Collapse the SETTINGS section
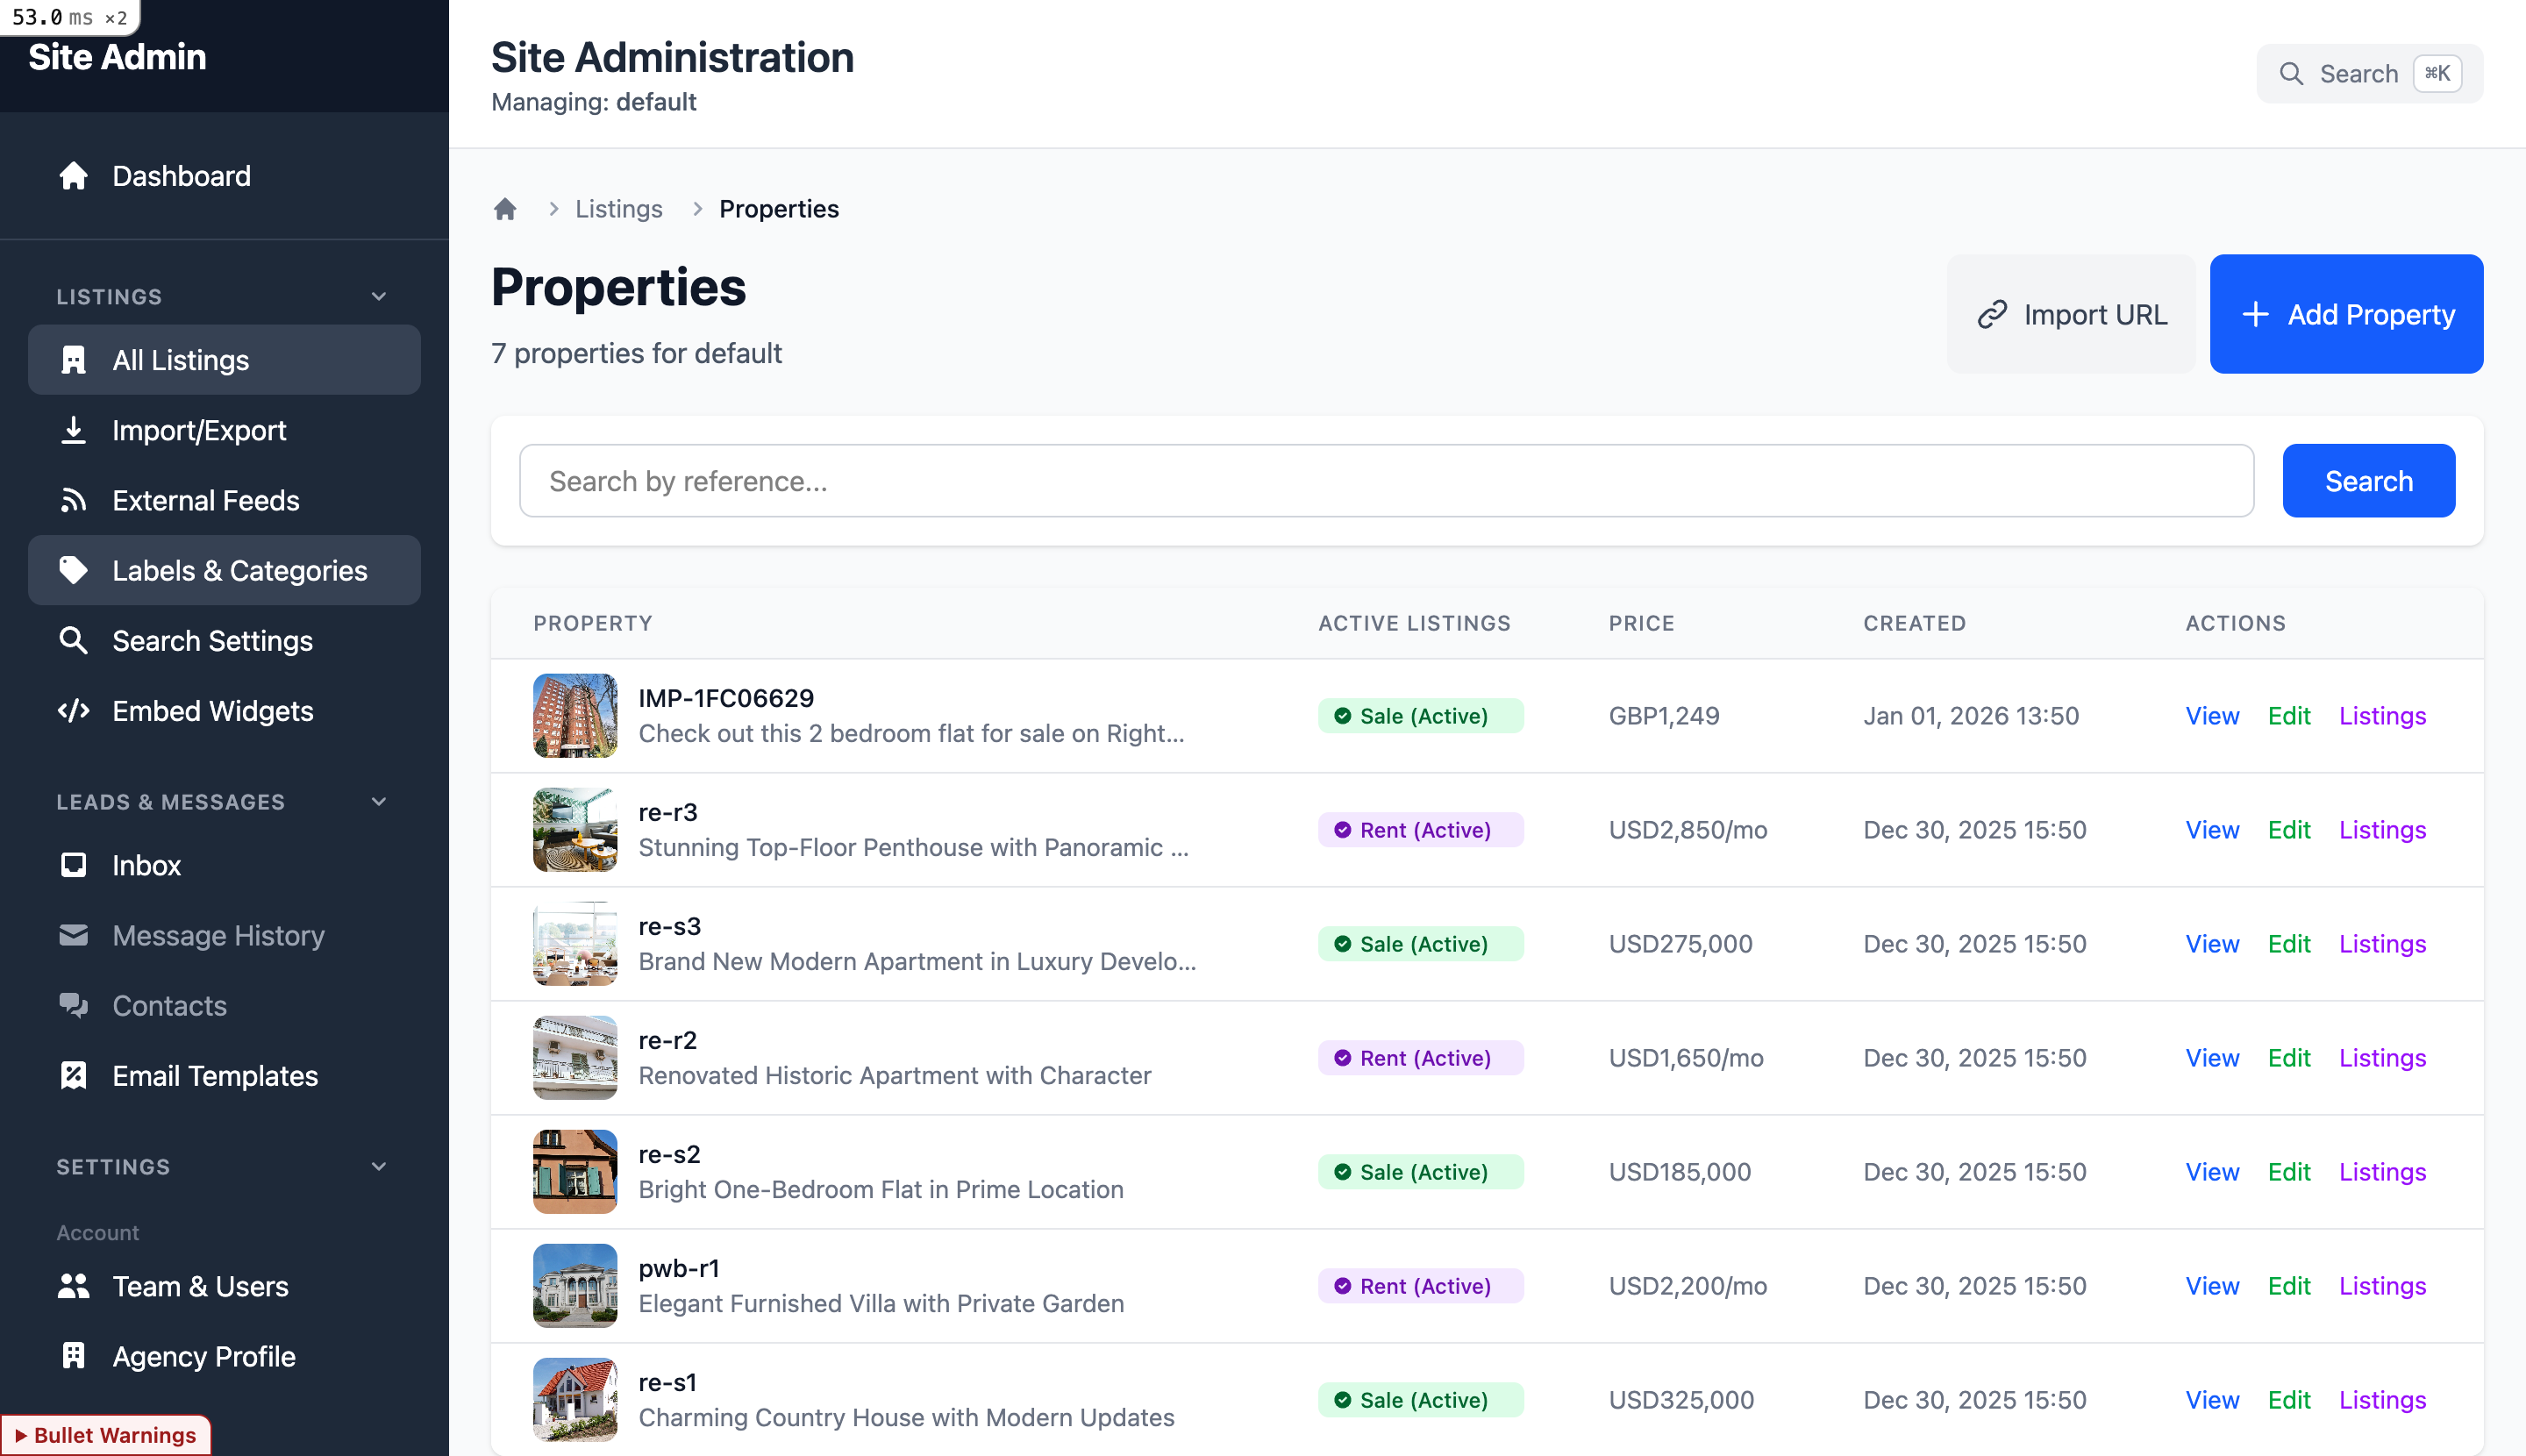 coord(377,1166)
